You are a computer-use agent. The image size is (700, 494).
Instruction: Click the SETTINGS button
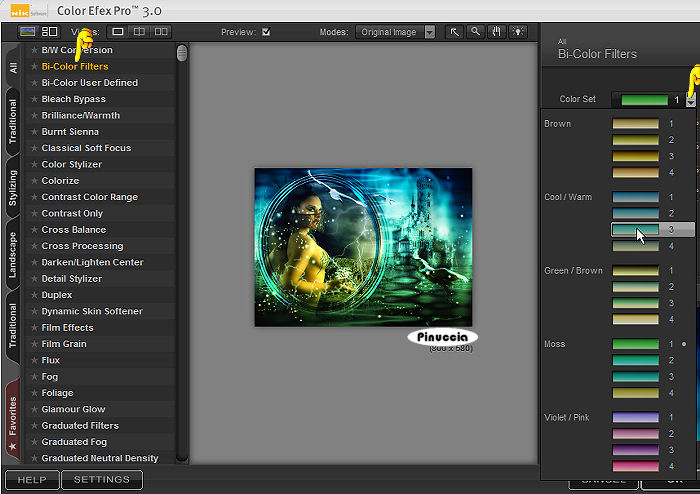pos(101,480)
